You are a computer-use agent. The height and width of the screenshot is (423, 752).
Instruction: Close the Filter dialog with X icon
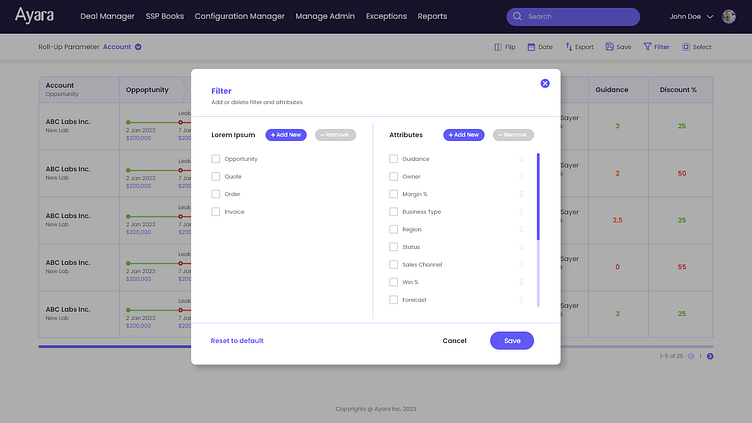tap(545, 83)
